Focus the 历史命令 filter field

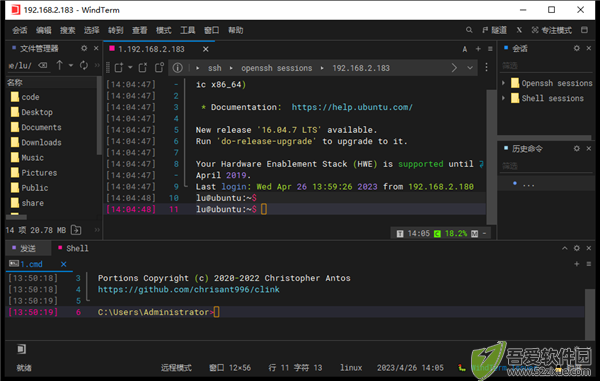point(545,166)
